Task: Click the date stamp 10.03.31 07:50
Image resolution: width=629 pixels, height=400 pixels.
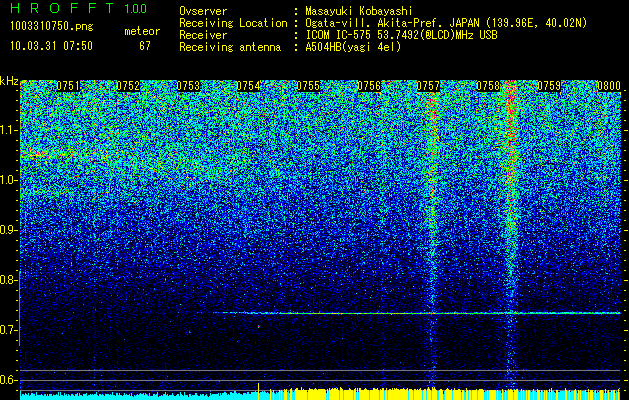Action: coord(51,46)
